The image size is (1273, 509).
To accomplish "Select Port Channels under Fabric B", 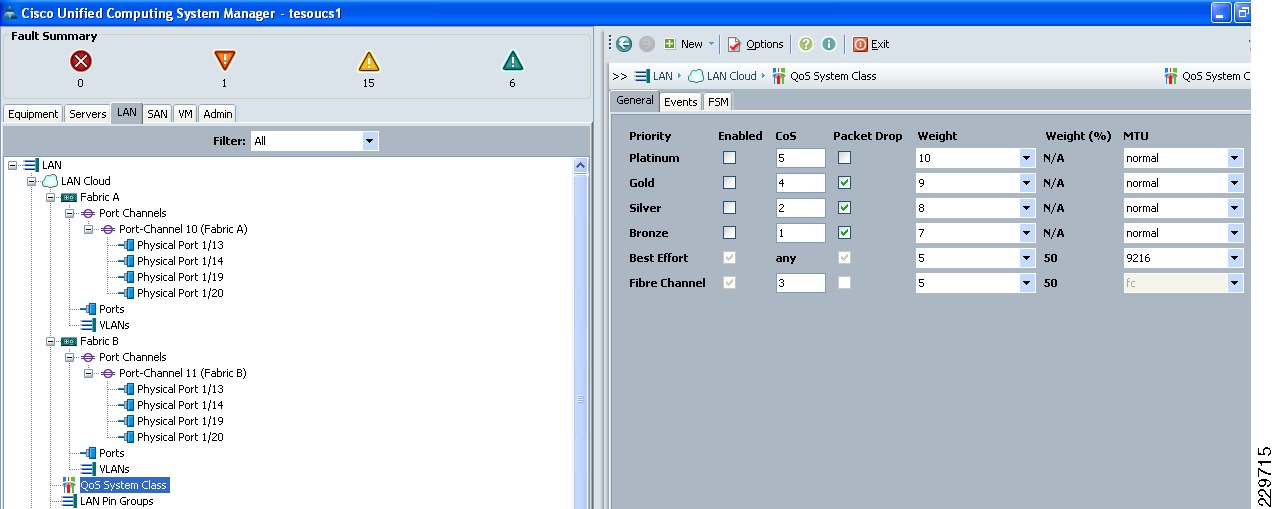I will coord(132,357).
